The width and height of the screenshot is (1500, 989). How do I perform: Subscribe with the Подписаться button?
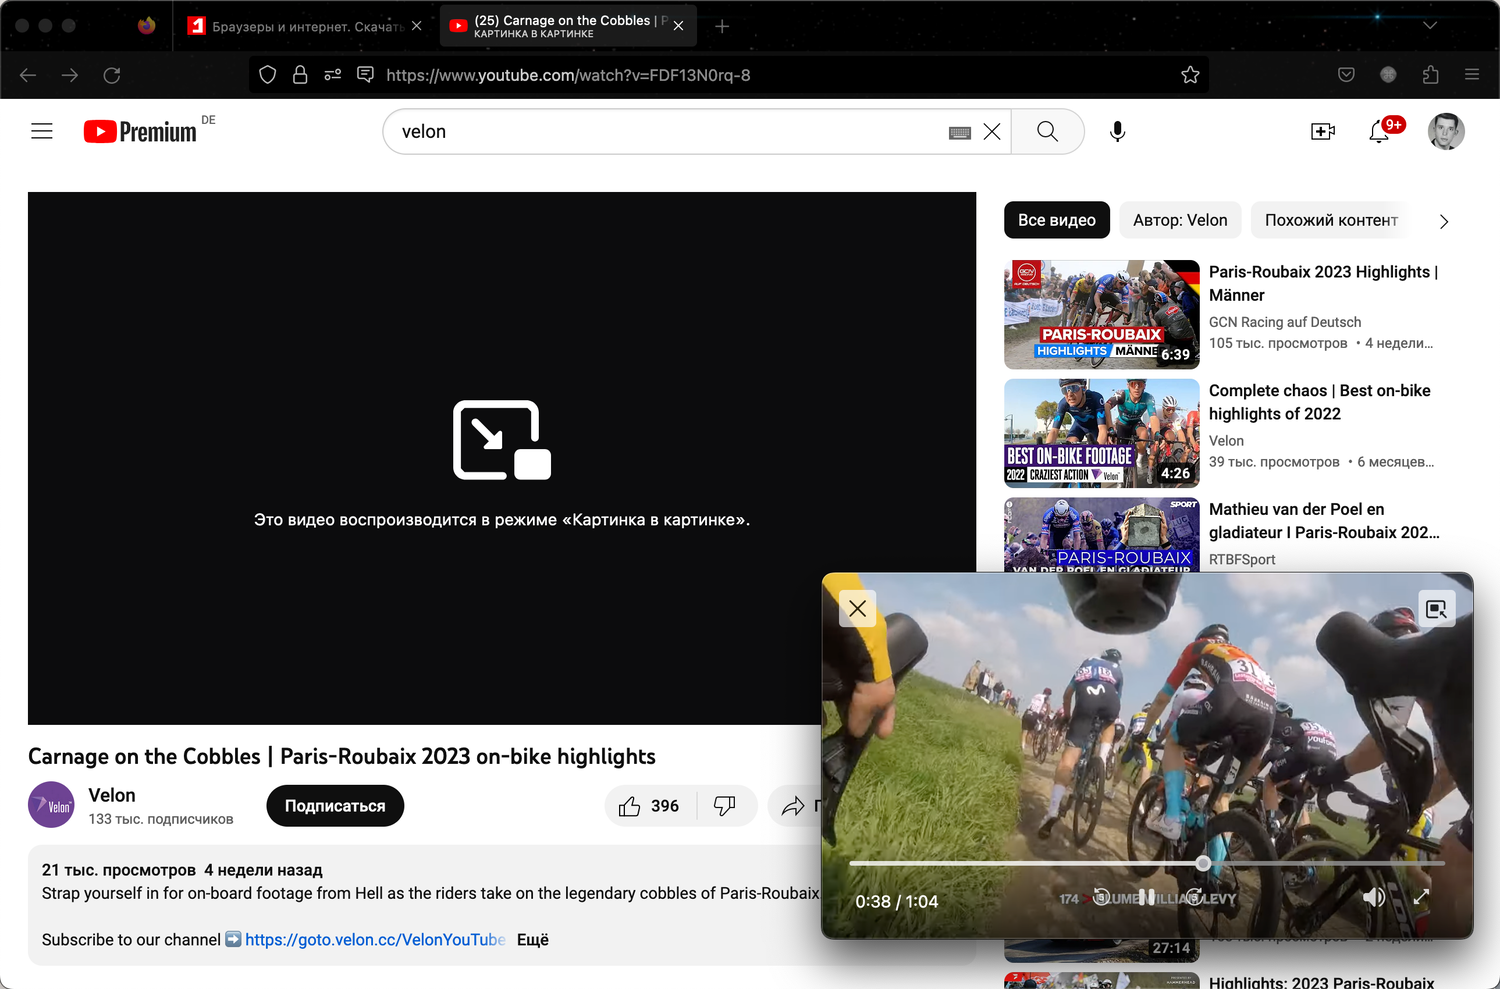[335, 806]
